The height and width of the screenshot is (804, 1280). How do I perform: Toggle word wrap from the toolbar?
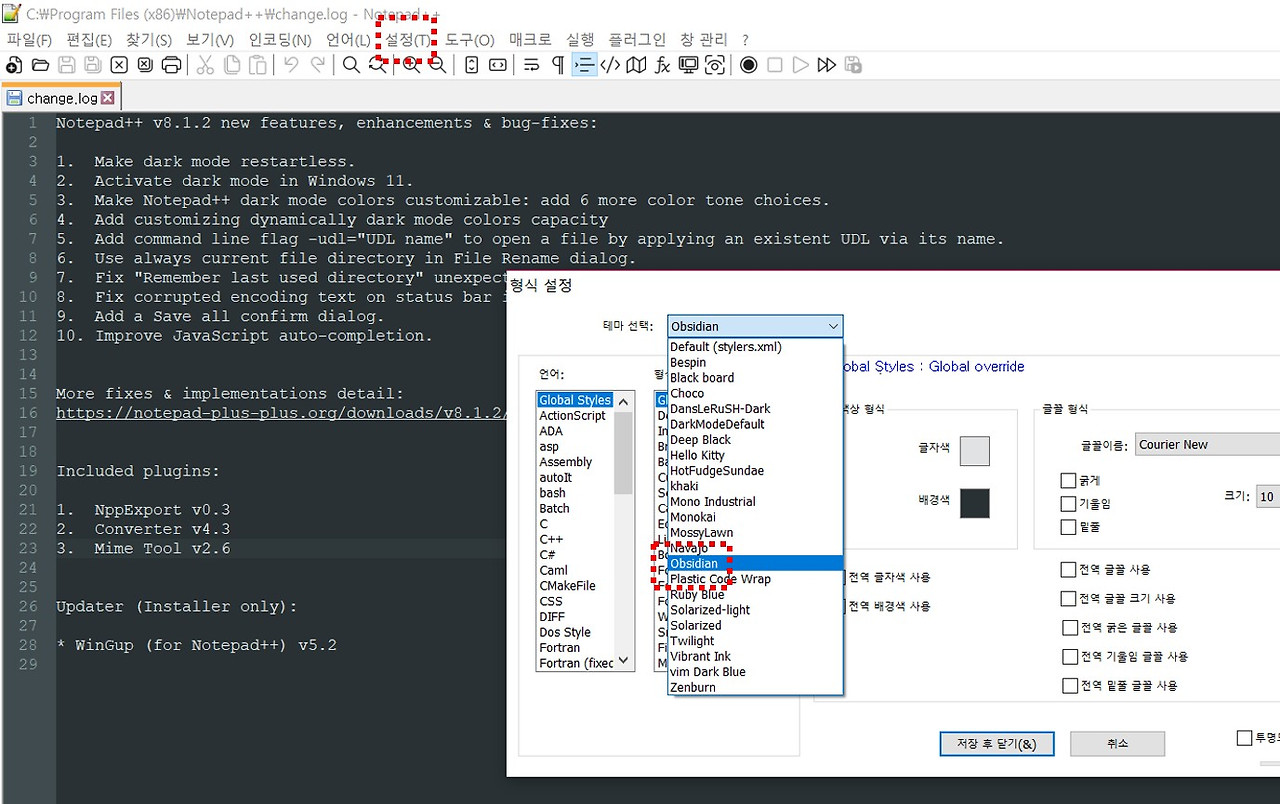pyautogui.click(x=532, y=65)
